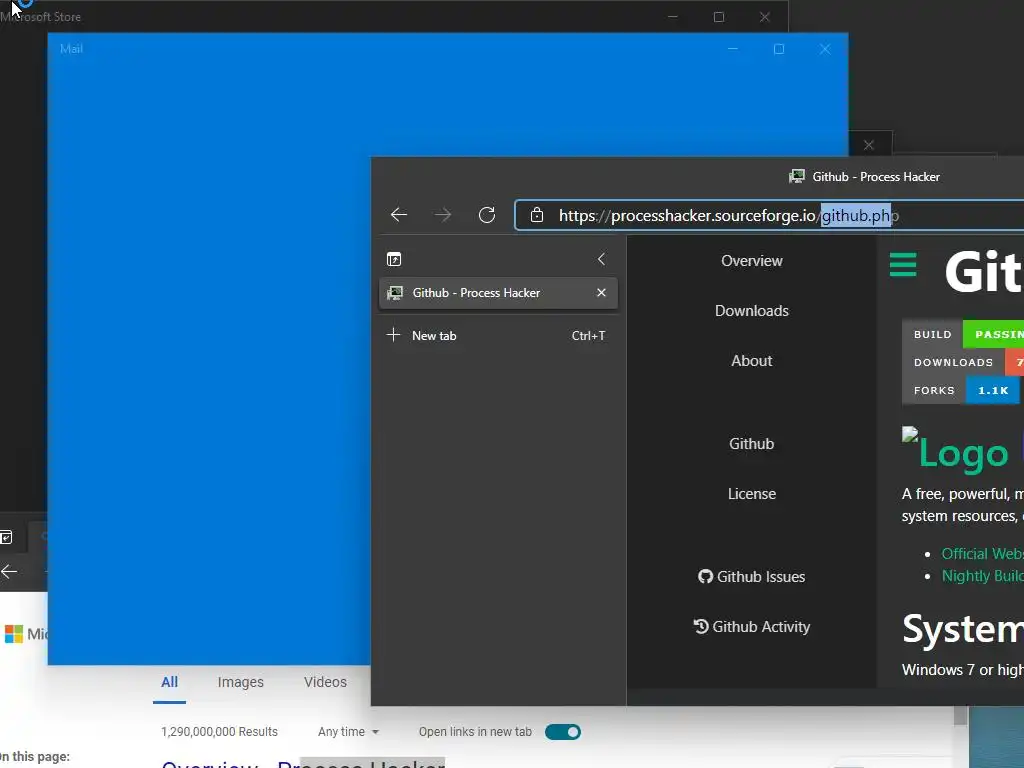
Task: Select the Github - Process Hacker tab
Action: [498, 293]
